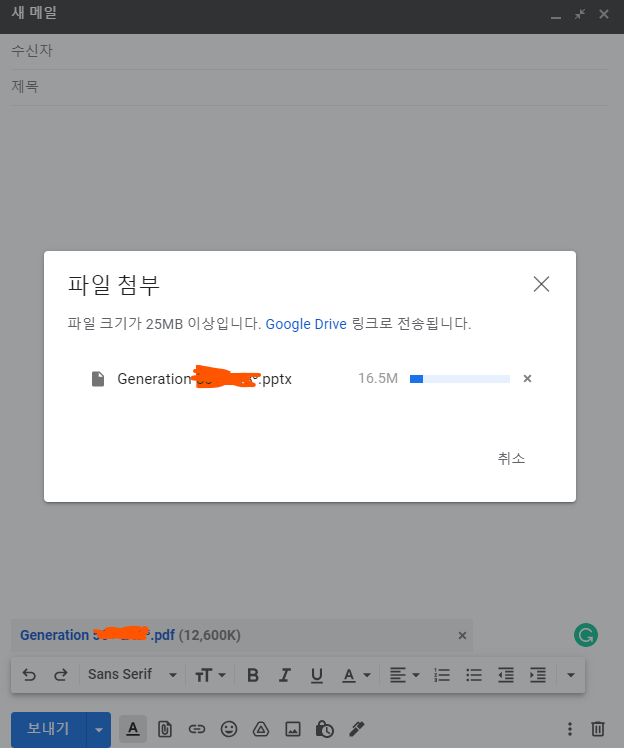Insert files using Google Drive icon
Screen dimensions: 624x748
click(261, 729)
